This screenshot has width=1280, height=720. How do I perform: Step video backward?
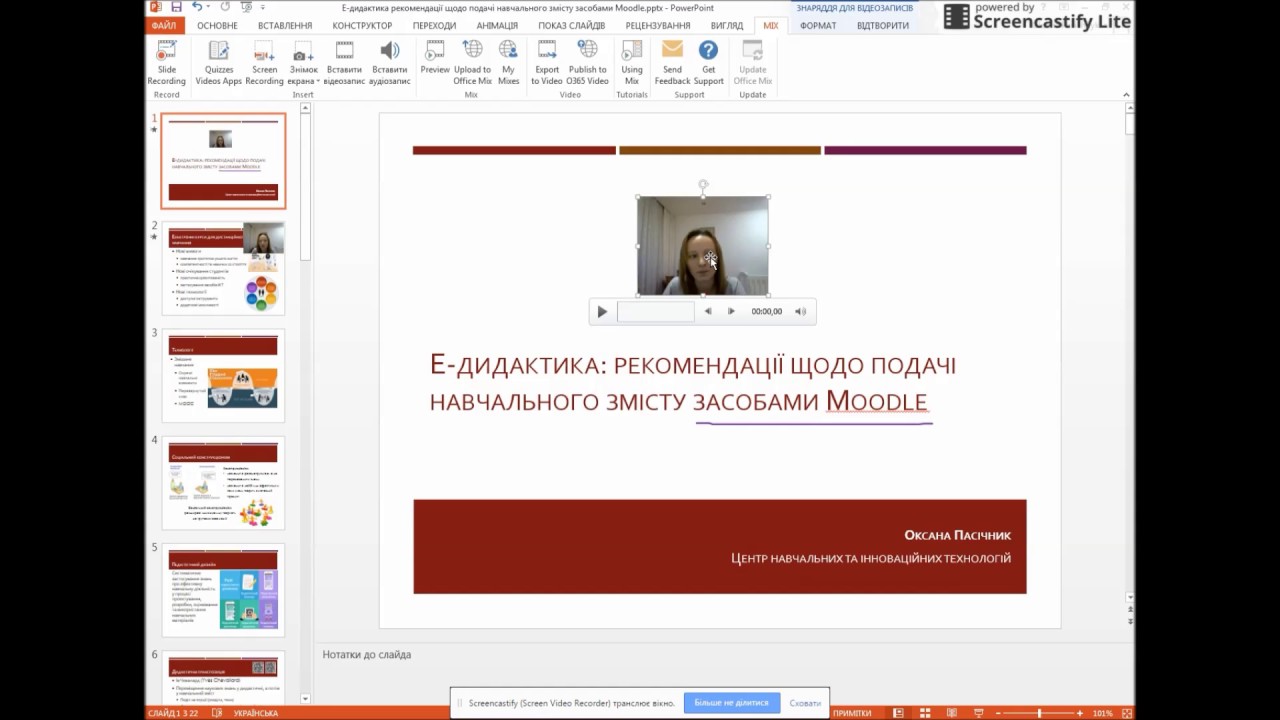tap(708, 312)
